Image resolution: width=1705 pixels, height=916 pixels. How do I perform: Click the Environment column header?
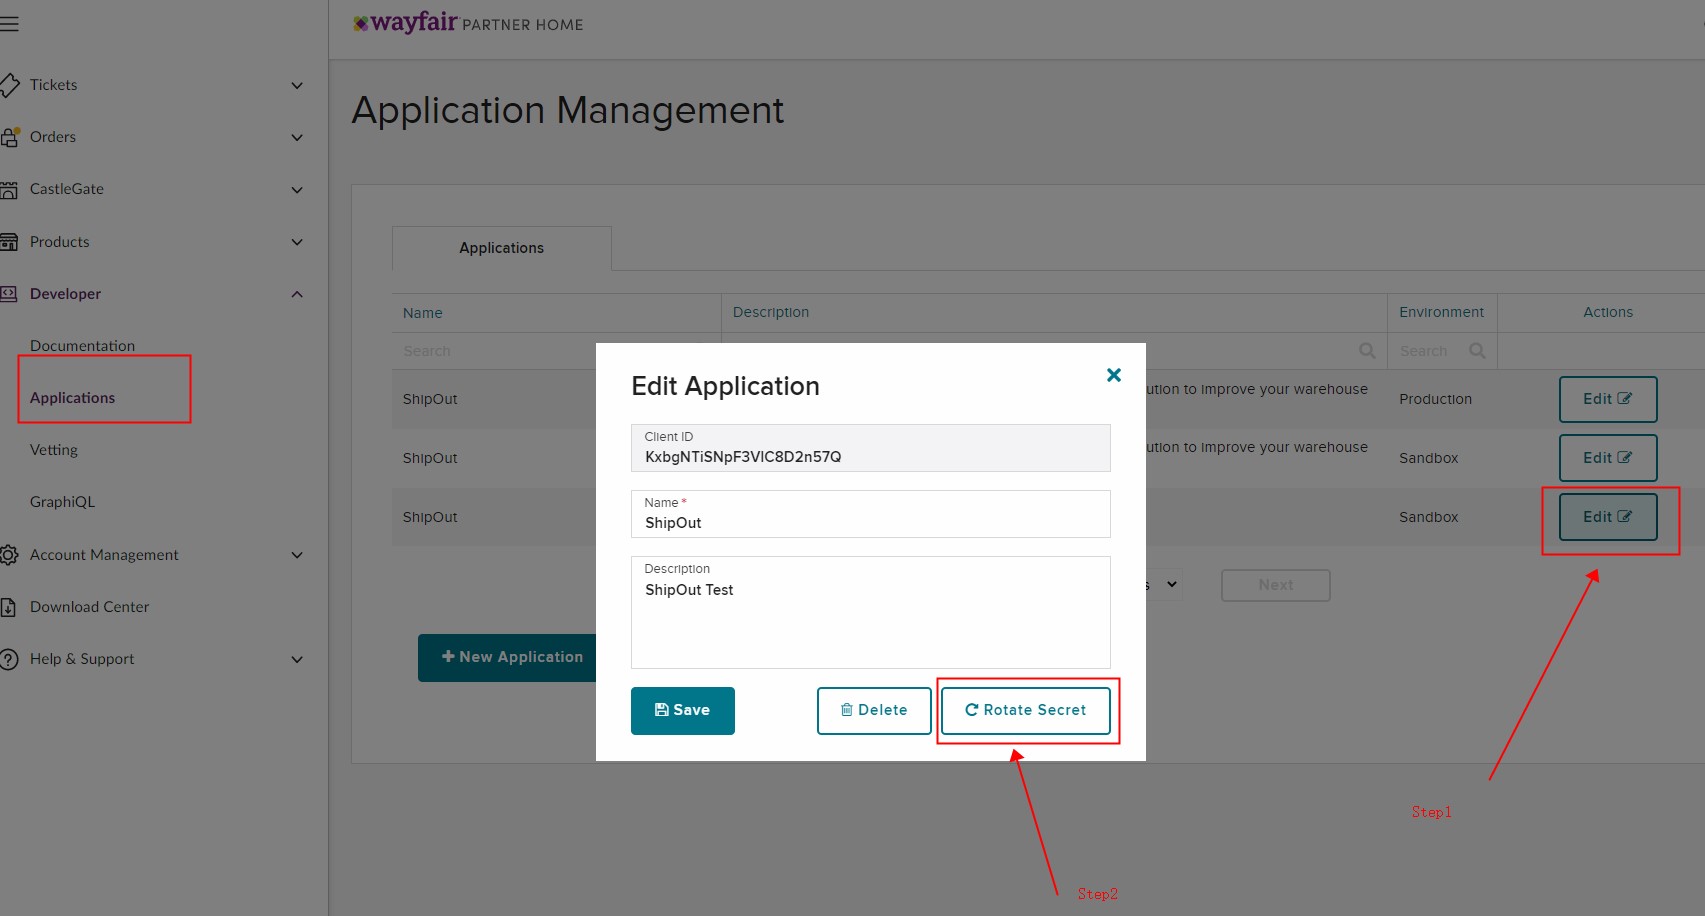pos(1441,312)
